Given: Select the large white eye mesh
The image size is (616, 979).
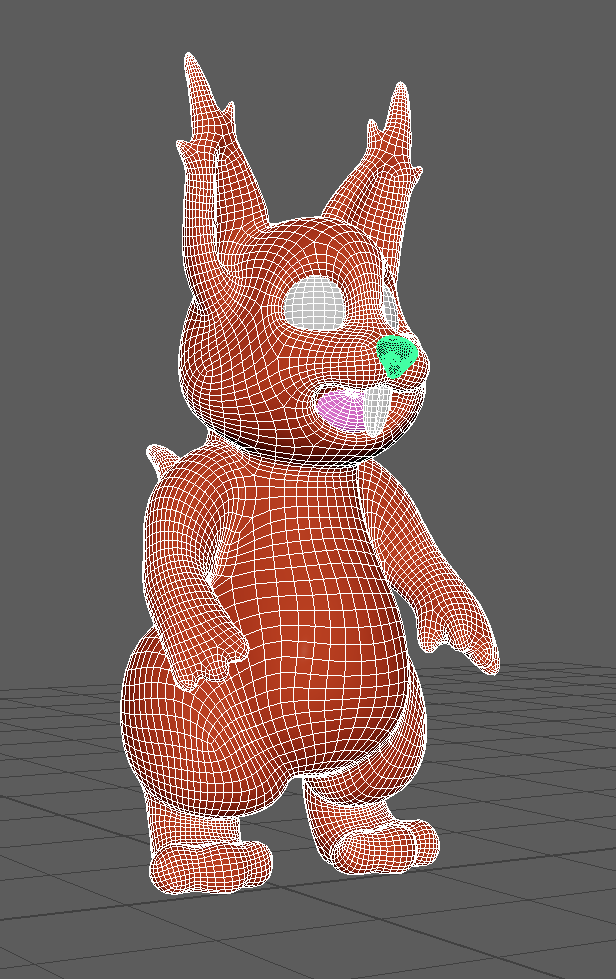Looking at the screenshot, I should coord(314,304).
